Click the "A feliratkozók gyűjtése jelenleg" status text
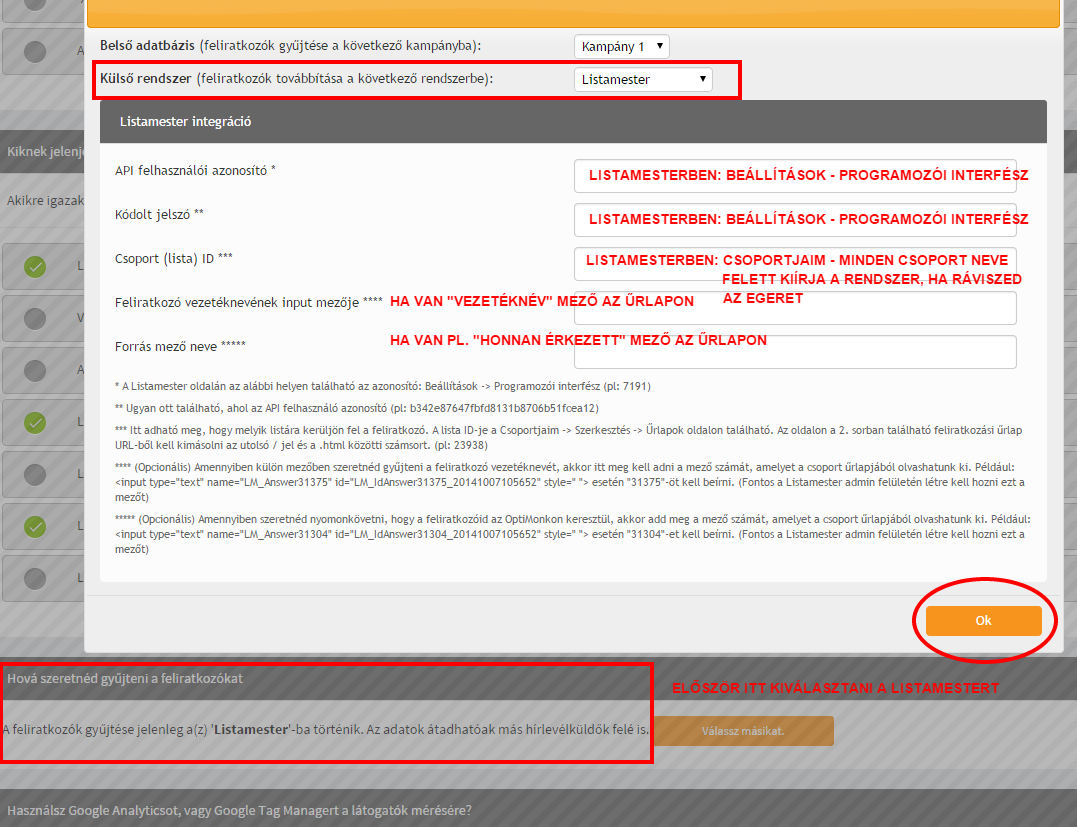 (x=326, y=729)
